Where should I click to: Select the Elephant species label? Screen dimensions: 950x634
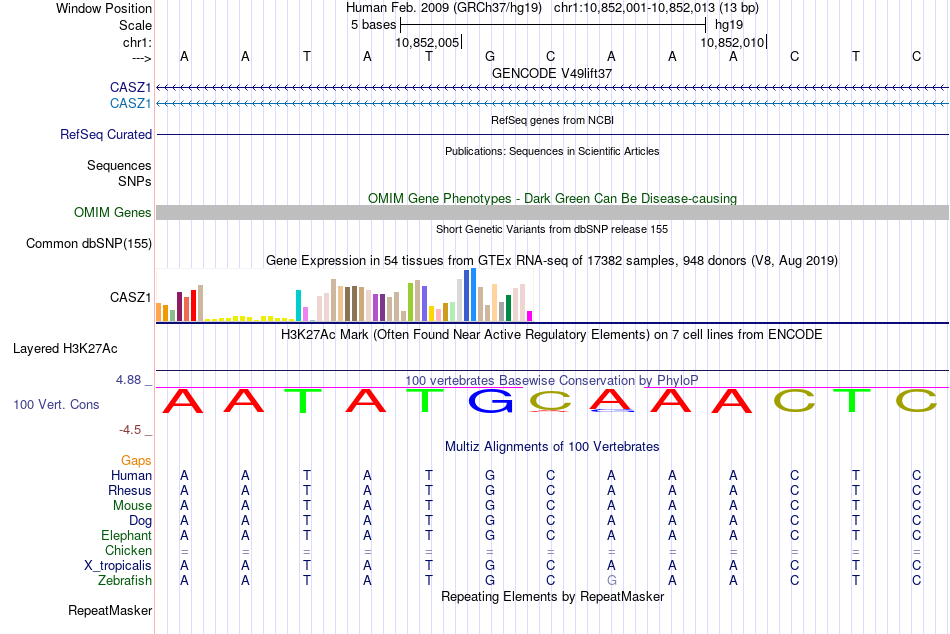(126, 536)
